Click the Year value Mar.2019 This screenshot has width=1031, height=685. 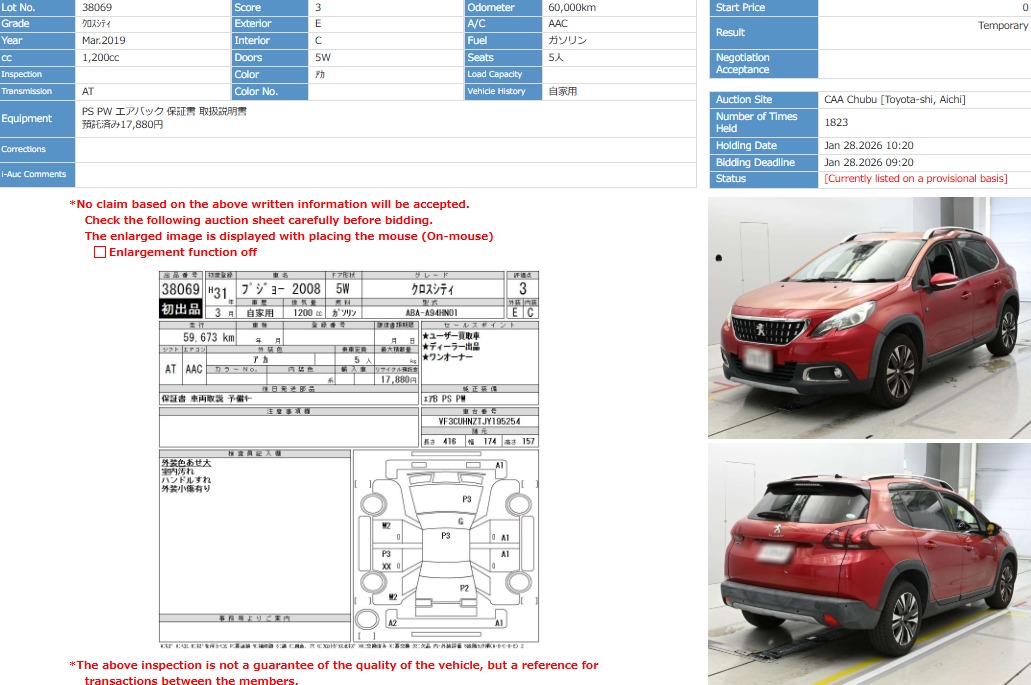[103, 40]
